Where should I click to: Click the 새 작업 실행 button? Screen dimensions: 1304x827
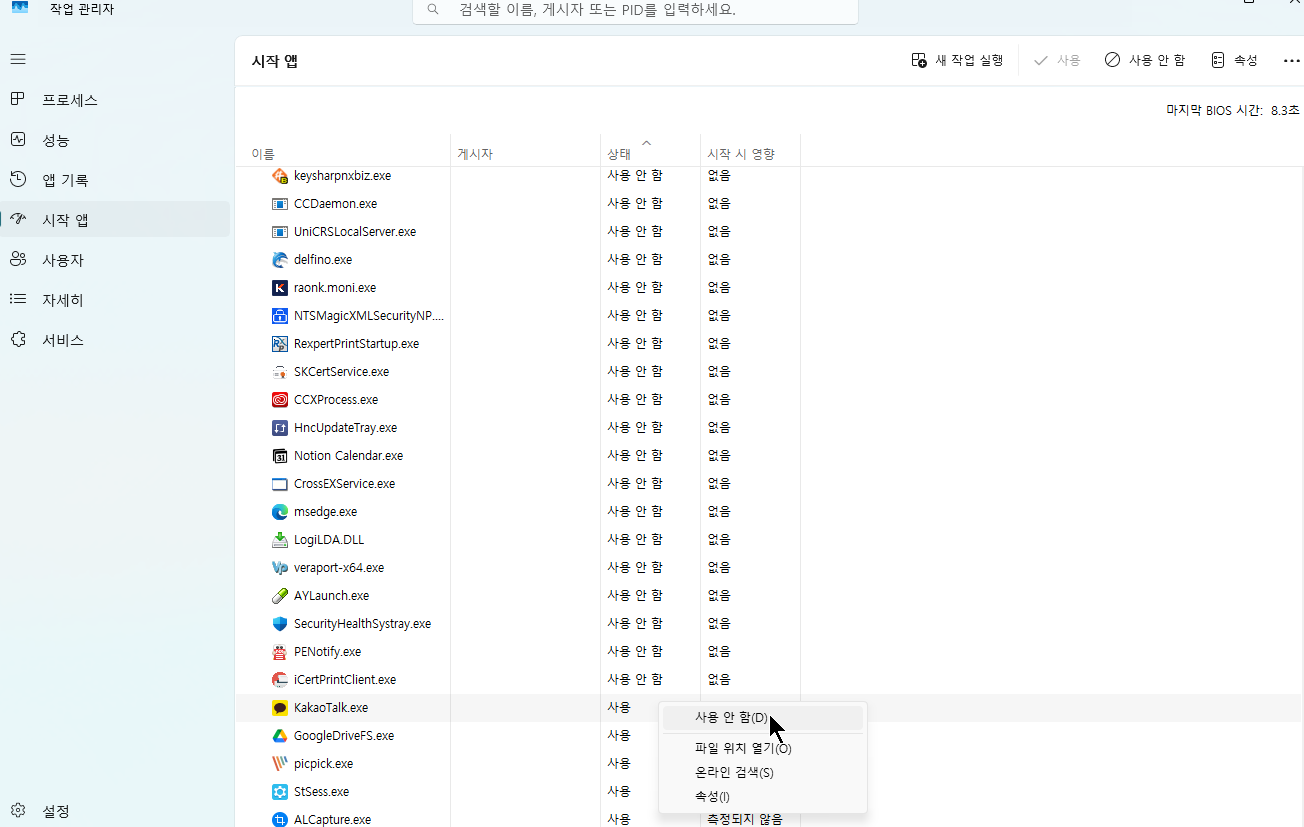click(957, 61)
